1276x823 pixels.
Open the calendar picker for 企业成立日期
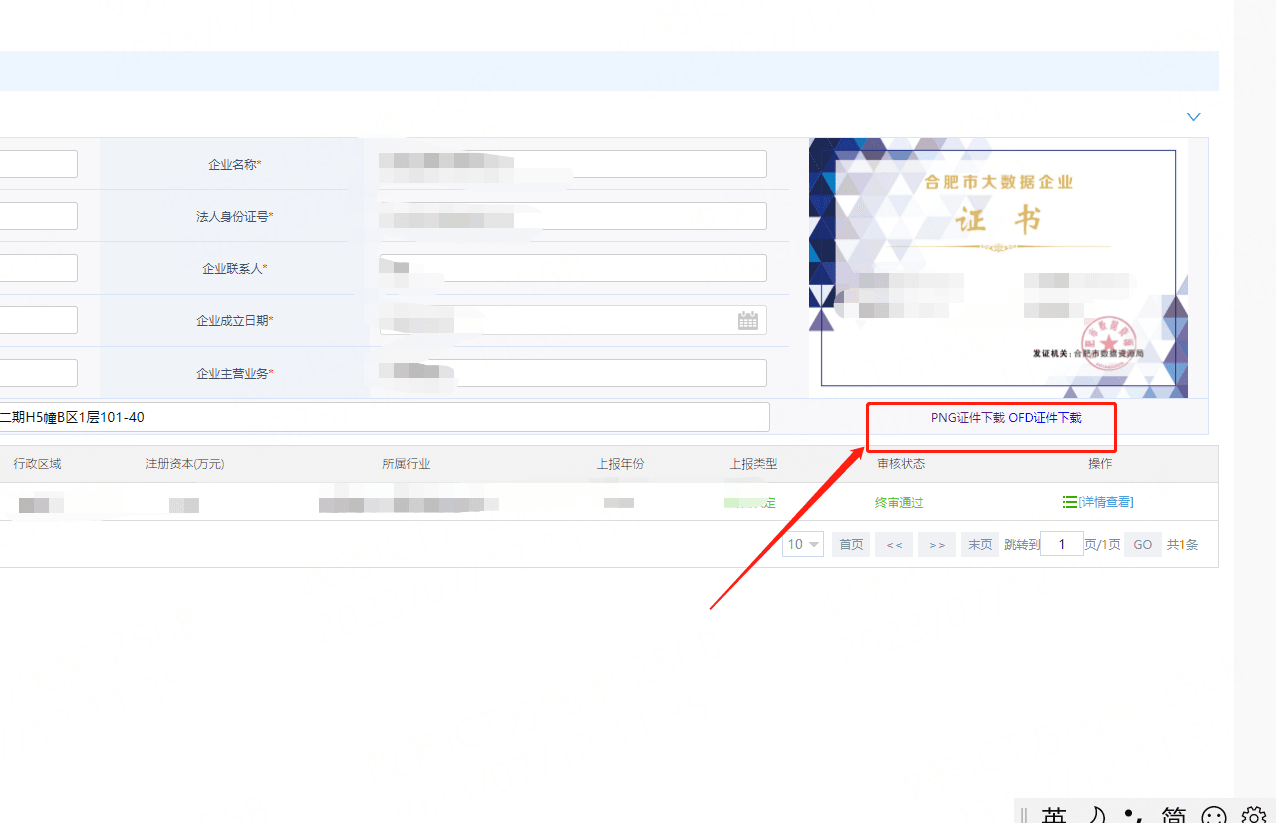(747, 320)
